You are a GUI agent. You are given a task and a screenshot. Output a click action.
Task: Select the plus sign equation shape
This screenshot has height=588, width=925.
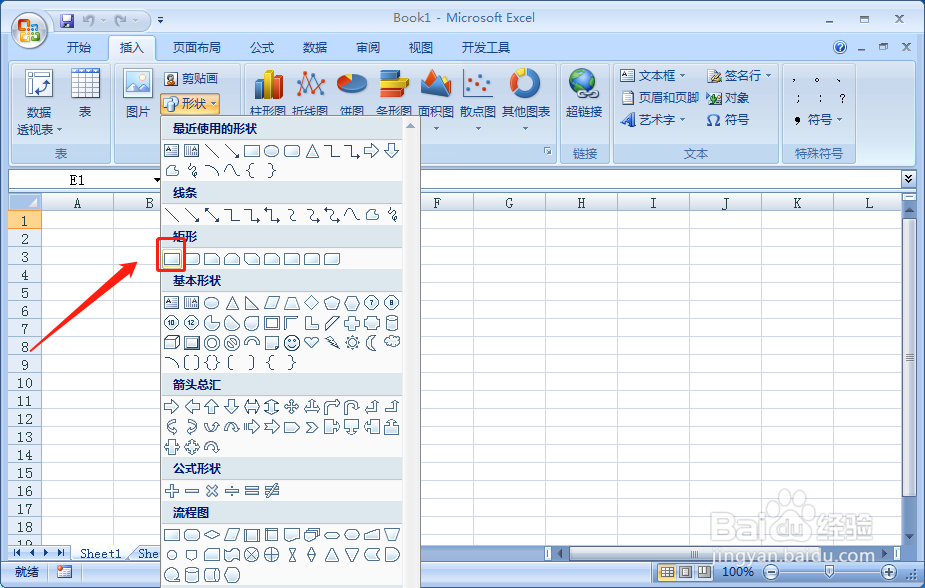[172, 490]
